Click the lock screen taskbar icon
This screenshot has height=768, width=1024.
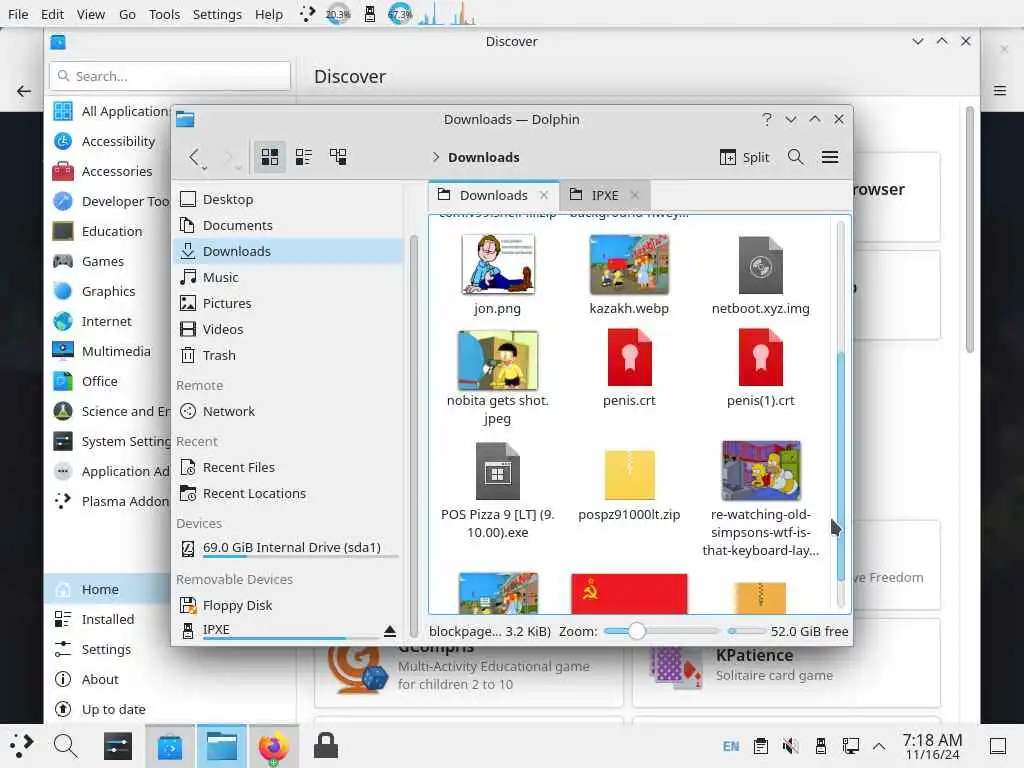click(x=326, y=746)
